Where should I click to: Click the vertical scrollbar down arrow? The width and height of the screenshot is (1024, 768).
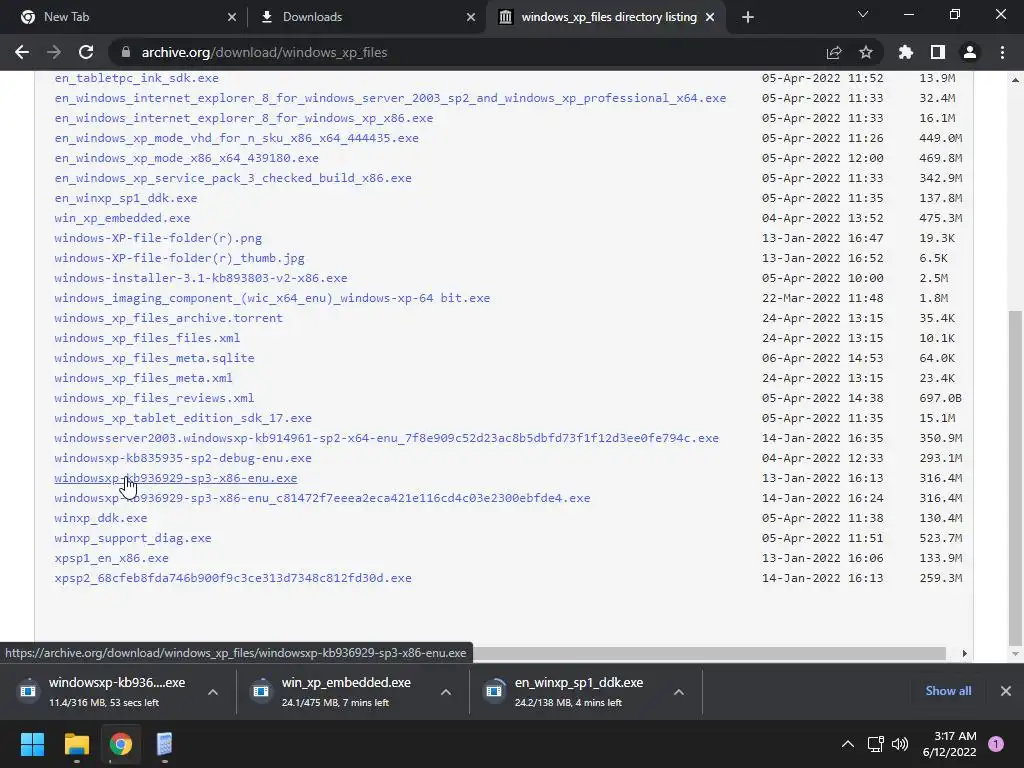[1015, 654]
